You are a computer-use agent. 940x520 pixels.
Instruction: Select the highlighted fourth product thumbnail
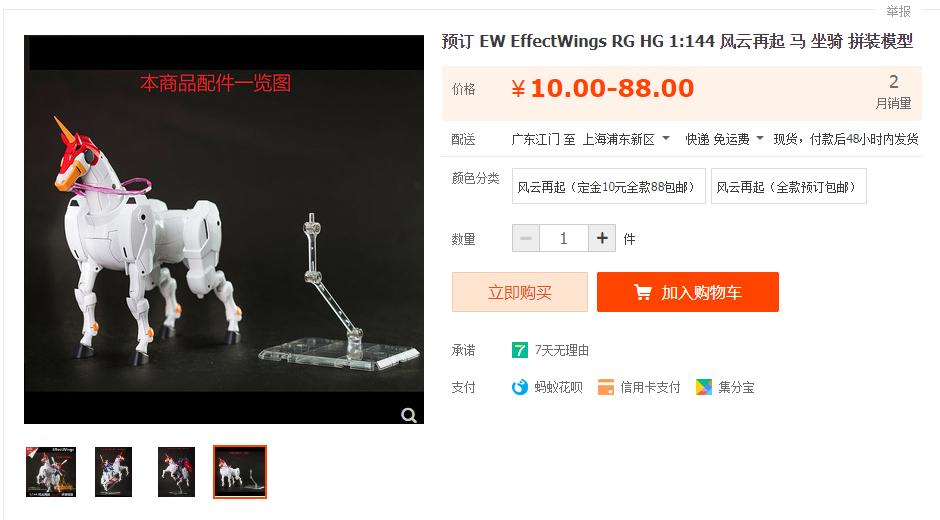point(240,472)
